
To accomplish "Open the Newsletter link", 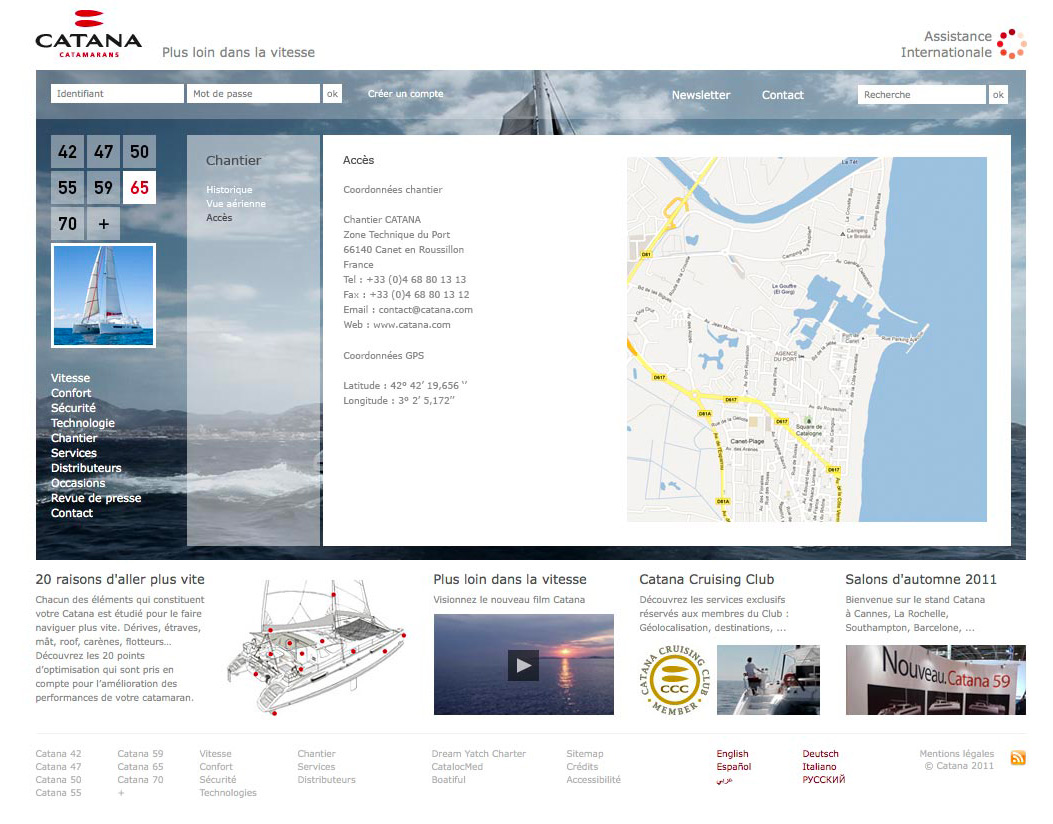I will (x=701, y=95).
